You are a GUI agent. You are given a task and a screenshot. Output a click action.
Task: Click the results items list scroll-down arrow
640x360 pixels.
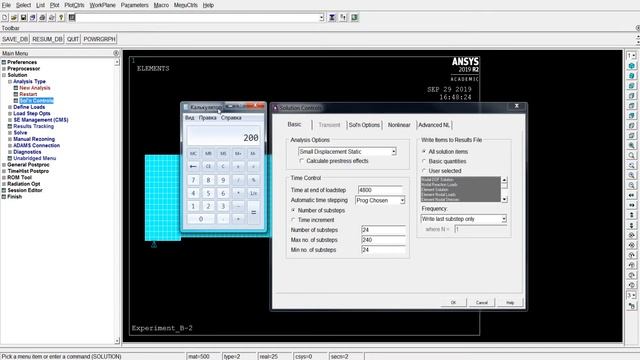(504, 199)
